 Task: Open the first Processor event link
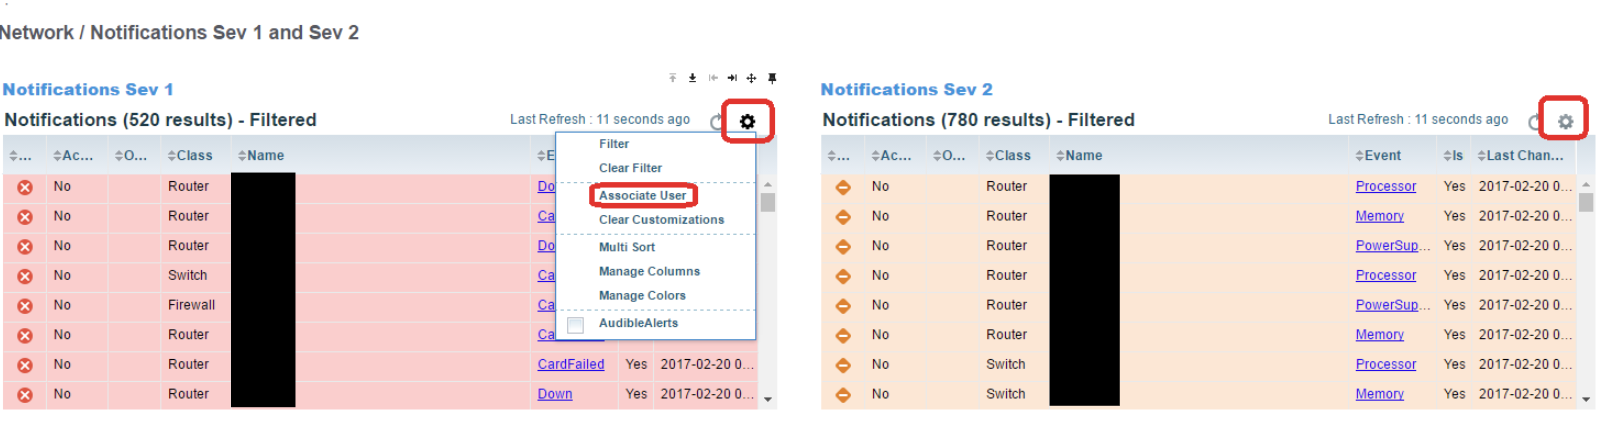tap(1385, 187)
